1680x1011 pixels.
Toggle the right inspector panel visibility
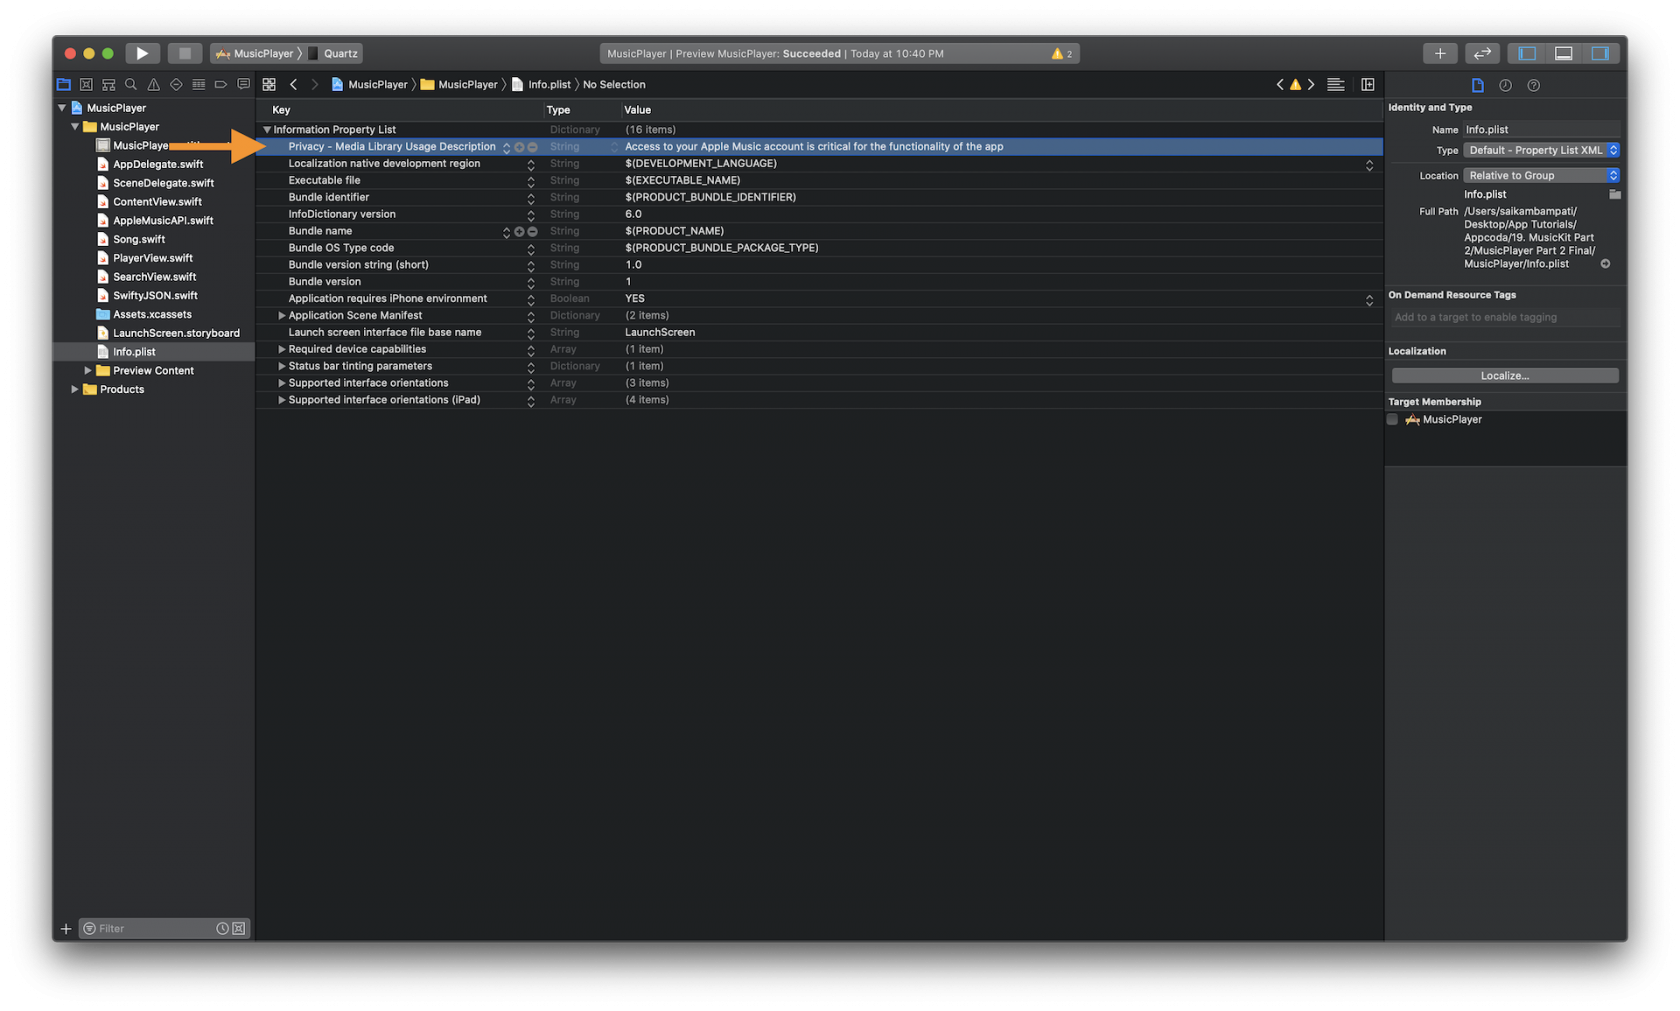(x=1602, y=52)
